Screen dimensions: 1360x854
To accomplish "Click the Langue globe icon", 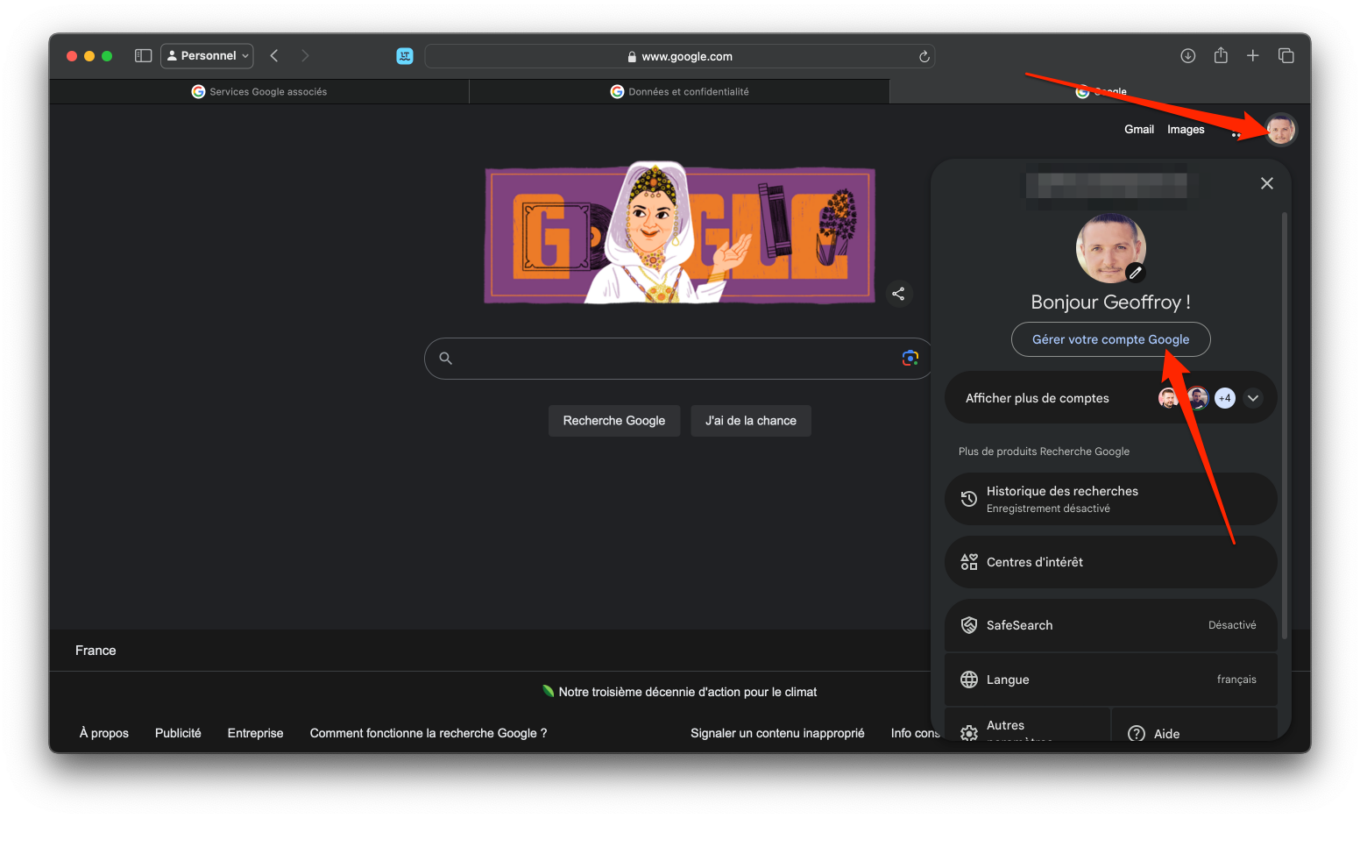I will 969,680.
